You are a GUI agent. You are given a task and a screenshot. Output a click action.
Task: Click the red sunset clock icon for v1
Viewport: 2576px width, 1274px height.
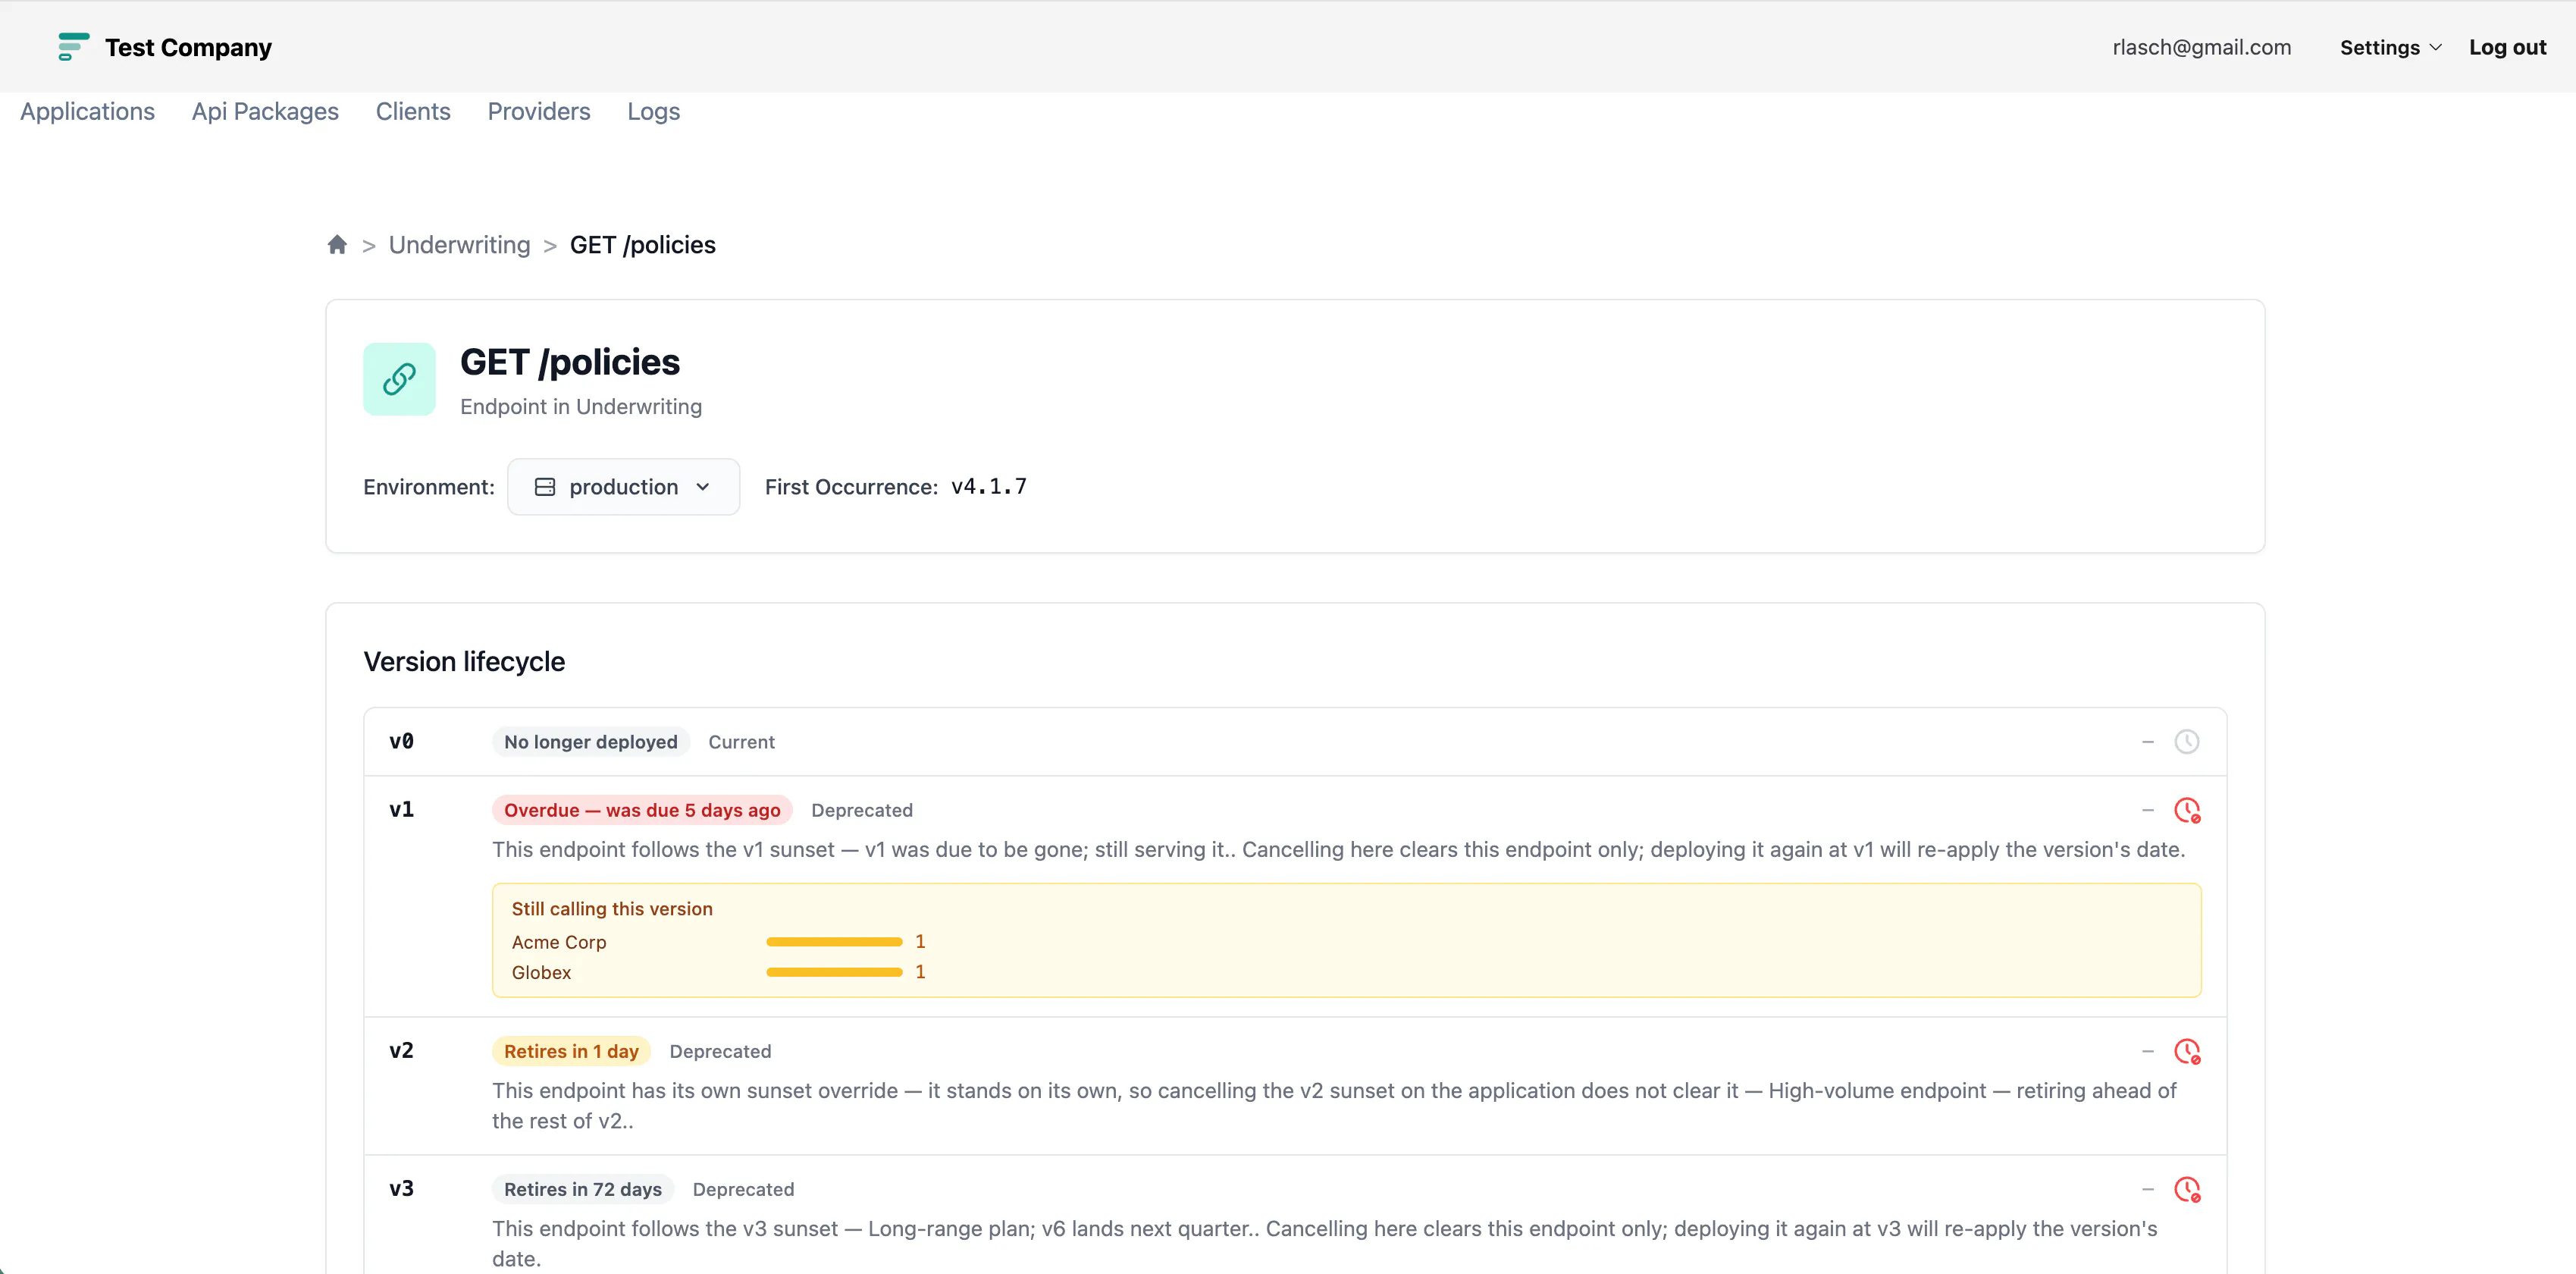click(x=2187, y=810)
